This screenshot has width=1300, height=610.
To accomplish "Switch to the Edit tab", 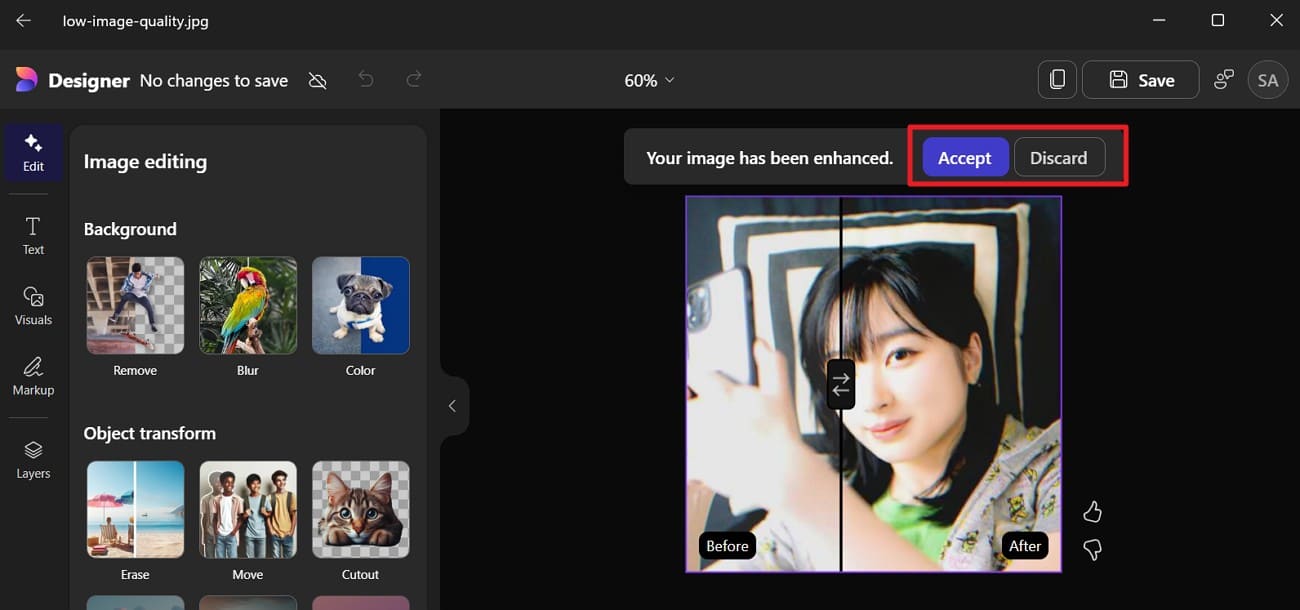I will 33,152.
